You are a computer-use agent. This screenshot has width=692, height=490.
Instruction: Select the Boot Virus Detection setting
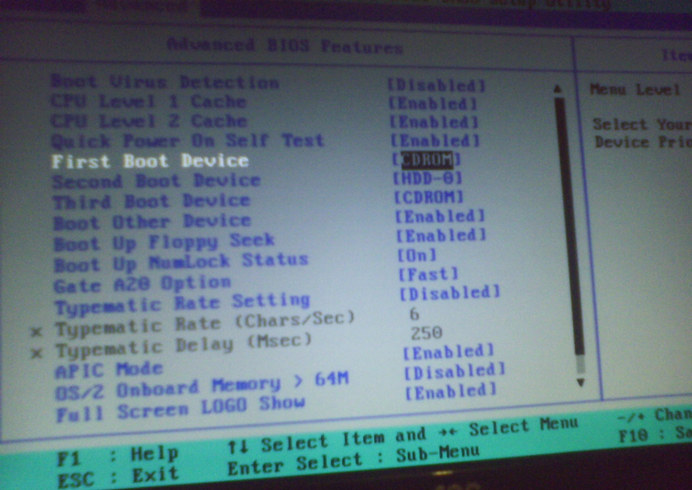[165, 82]
